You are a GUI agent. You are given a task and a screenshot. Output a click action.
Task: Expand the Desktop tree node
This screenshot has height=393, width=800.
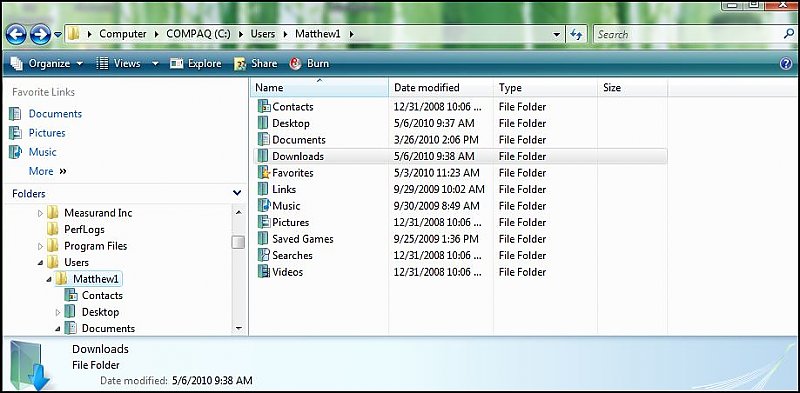click(x=58, y=312)
